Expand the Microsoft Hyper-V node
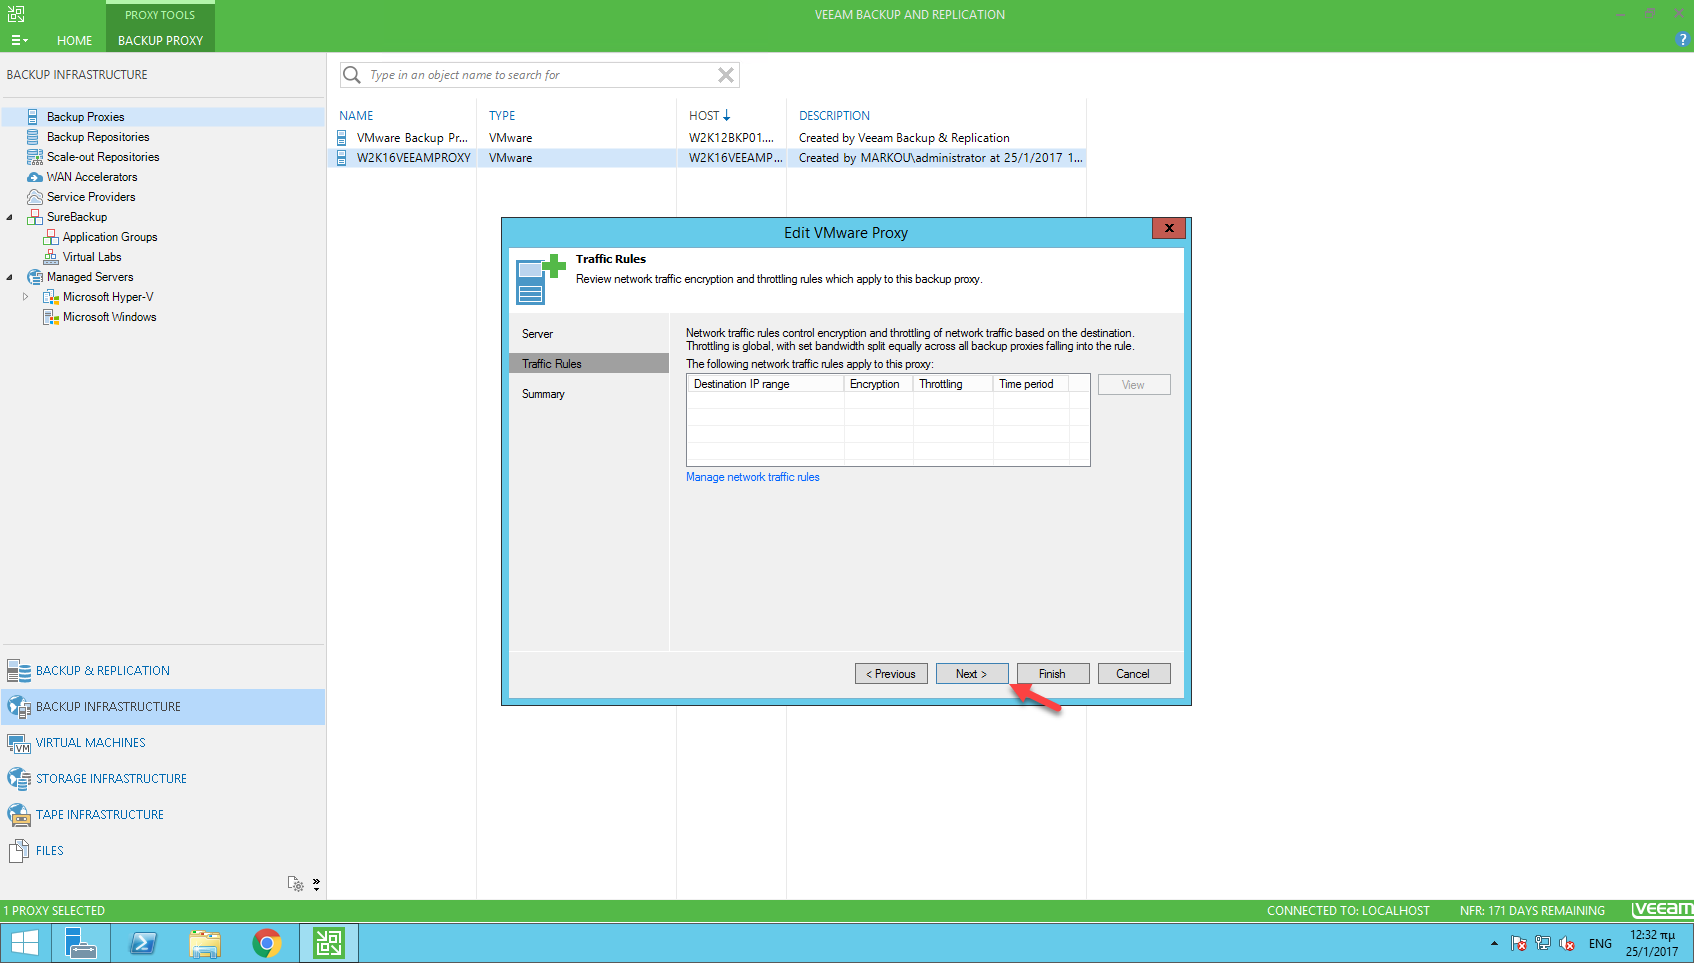Viewport: 1694px width, 963px height. (x=26, y=297)
